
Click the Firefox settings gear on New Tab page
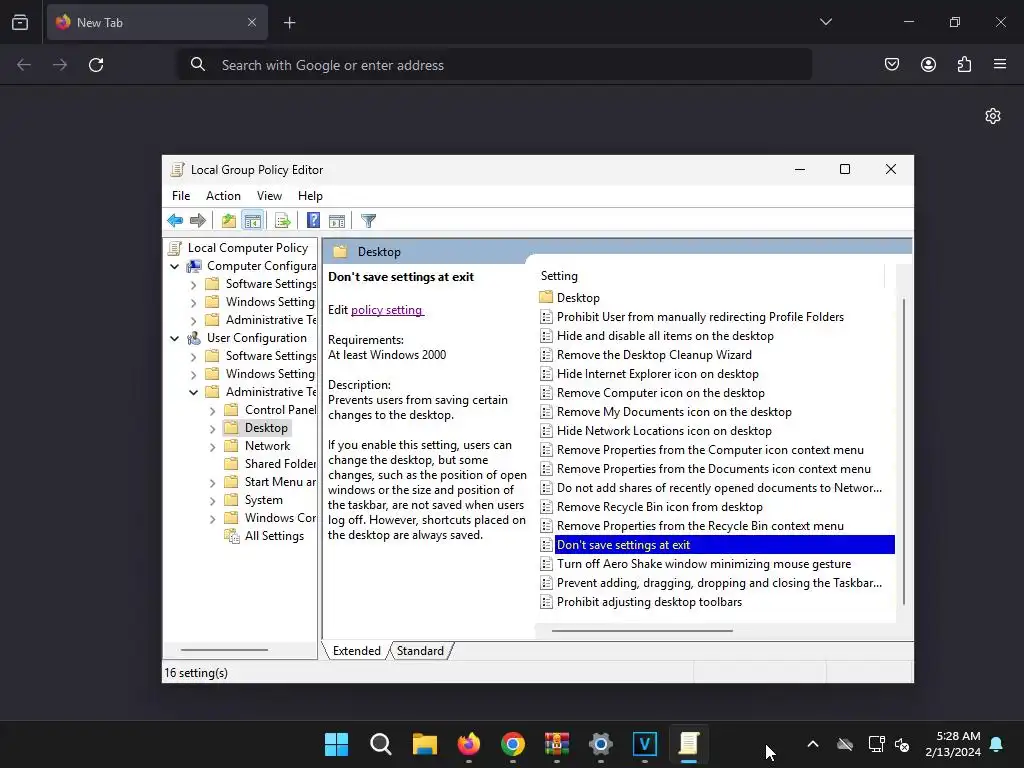pyautogui.click(x=993, y=116)
